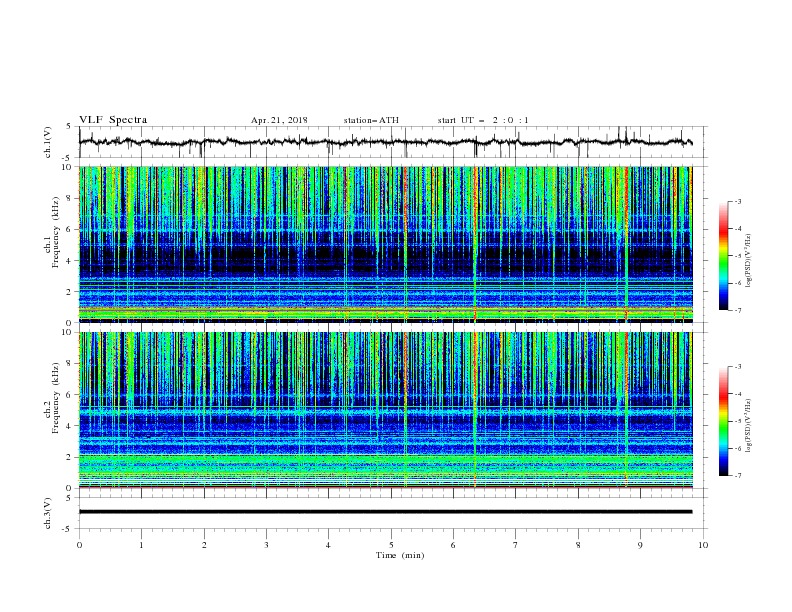The image size is (792, 612).
Task: Click the "-5" label on the ch.2 colorbar
Action: pos(737,421)
